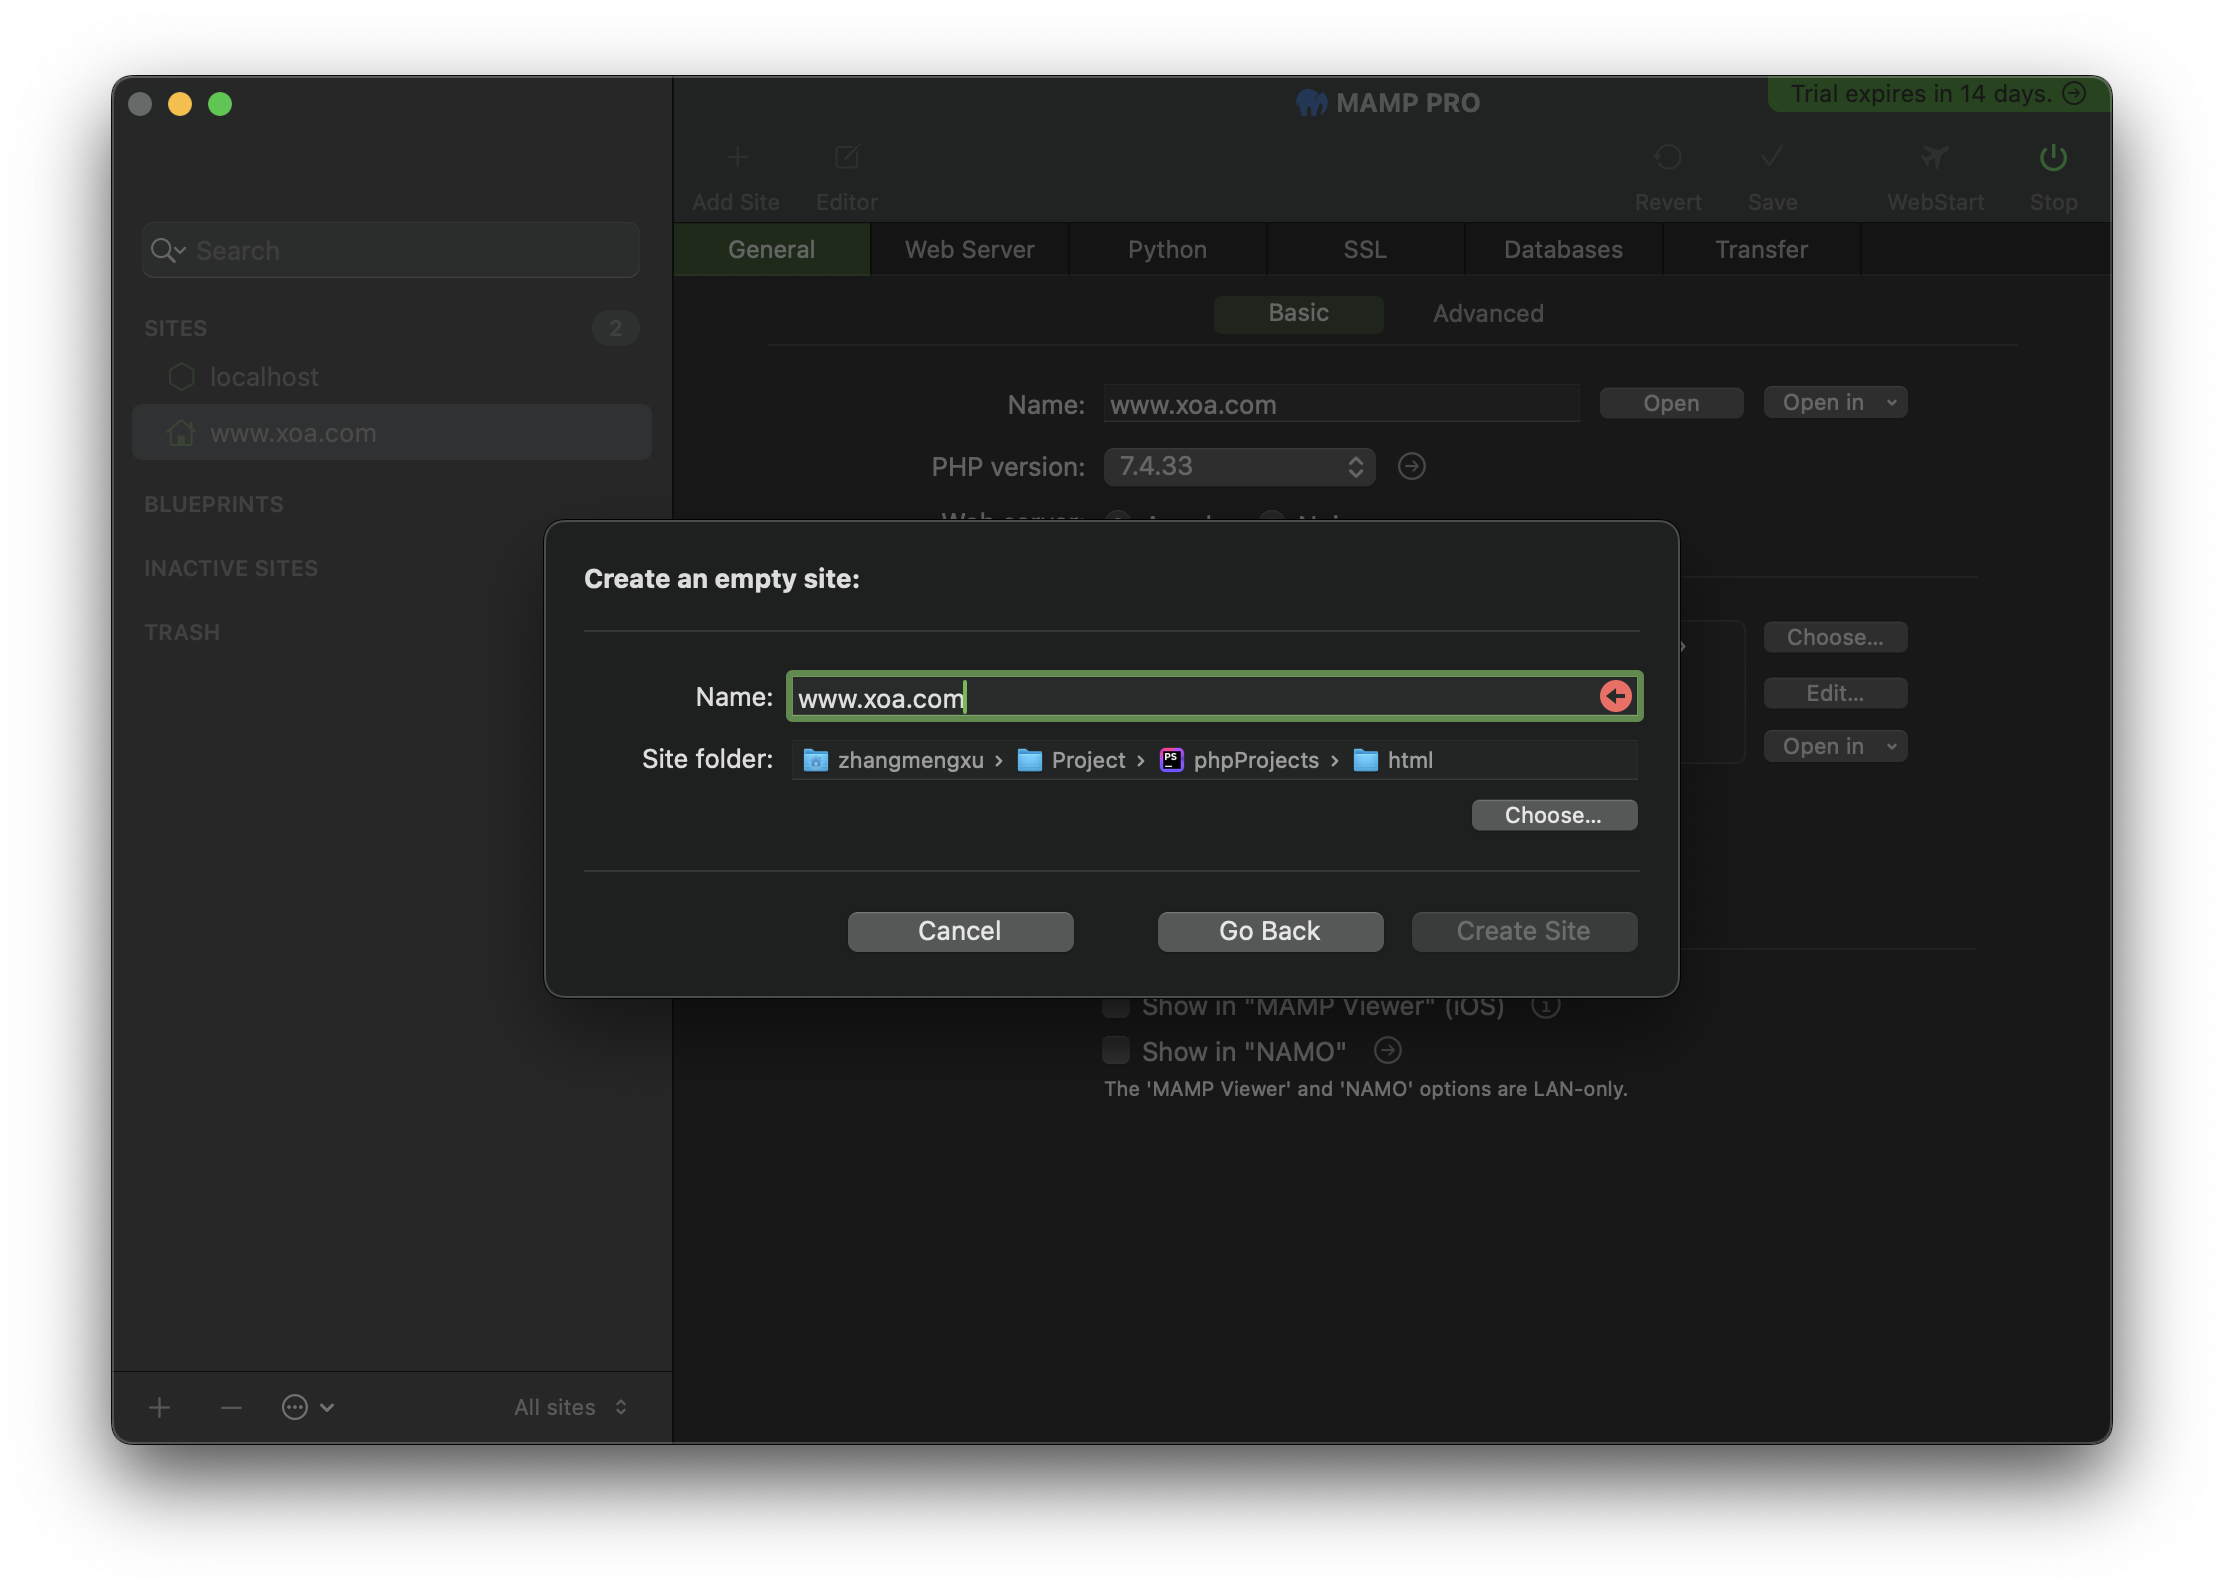This screenshot has height=1592, width=2224.
Task: Click the TRASH section header
Action: tap(182, 632)
